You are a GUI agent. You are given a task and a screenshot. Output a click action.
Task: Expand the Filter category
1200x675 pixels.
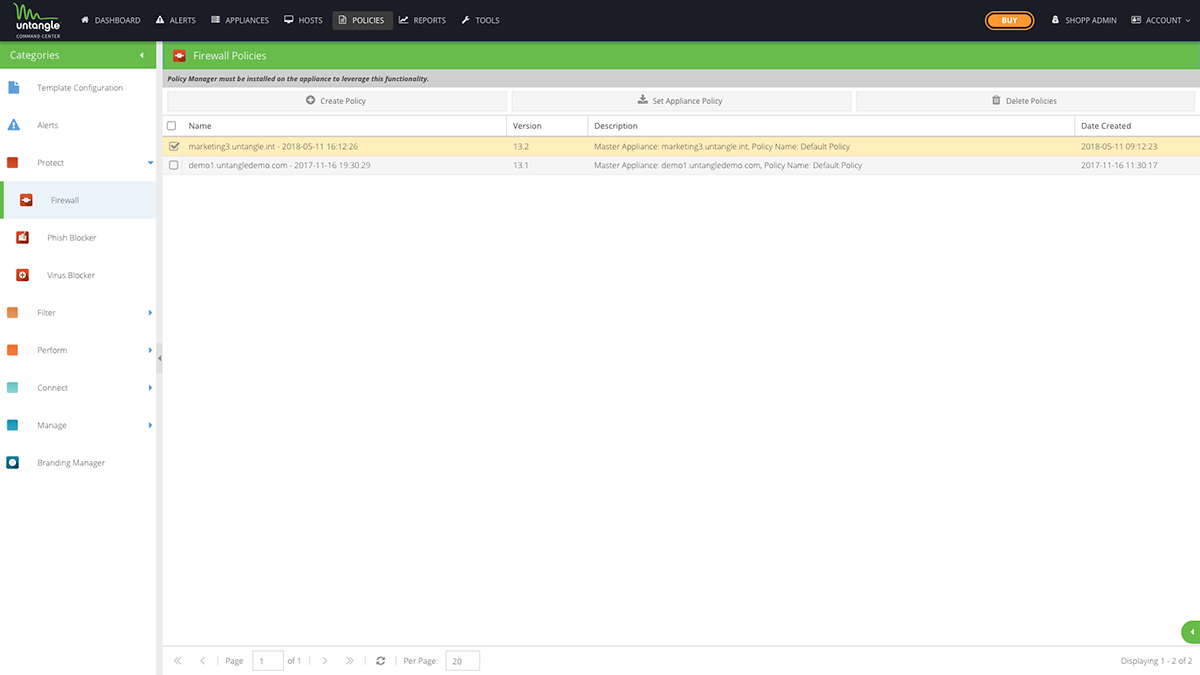pyautogui.click(x=151, y=313)
